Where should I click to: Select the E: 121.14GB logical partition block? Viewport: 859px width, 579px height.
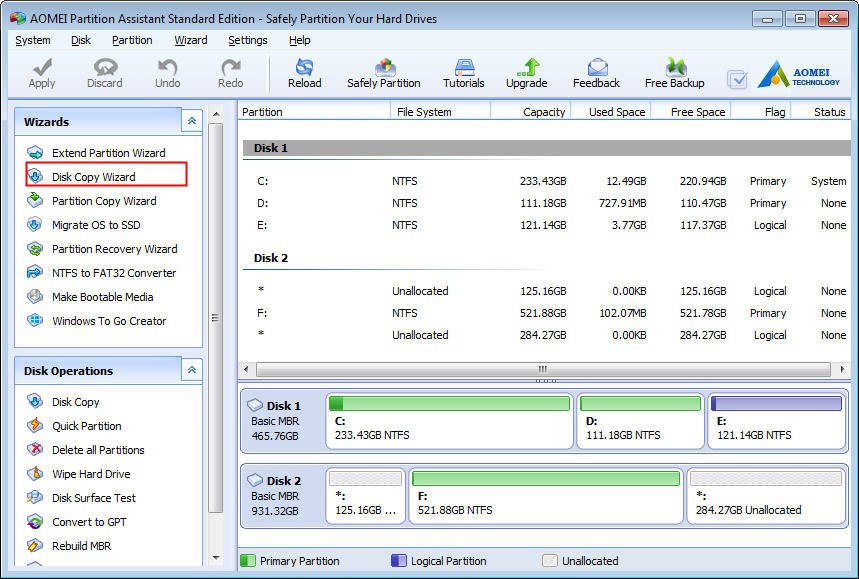[x=776, y=421]
